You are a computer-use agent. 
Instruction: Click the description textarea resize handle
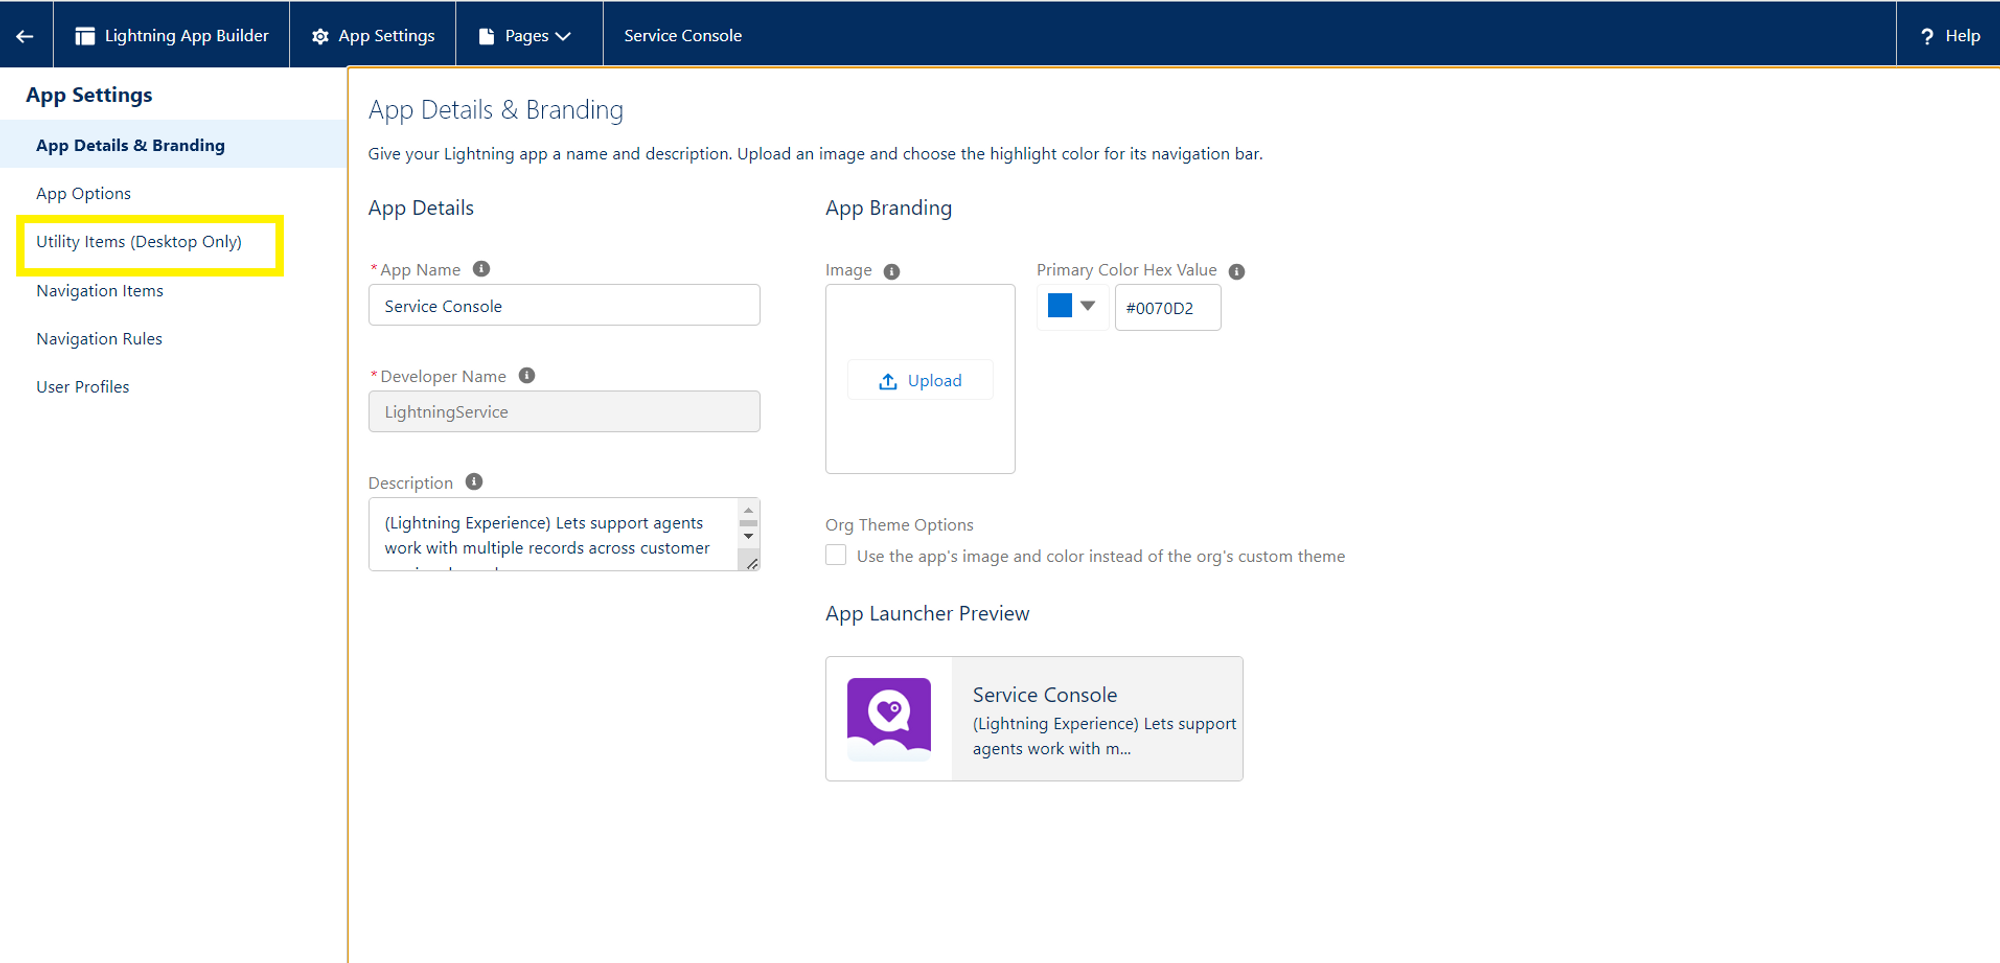coord(751,563)
